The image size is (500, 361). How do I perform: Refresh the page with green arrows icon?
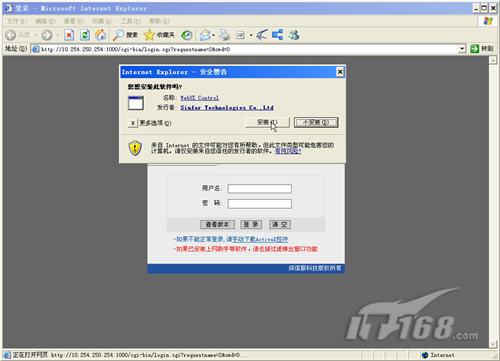85,35
